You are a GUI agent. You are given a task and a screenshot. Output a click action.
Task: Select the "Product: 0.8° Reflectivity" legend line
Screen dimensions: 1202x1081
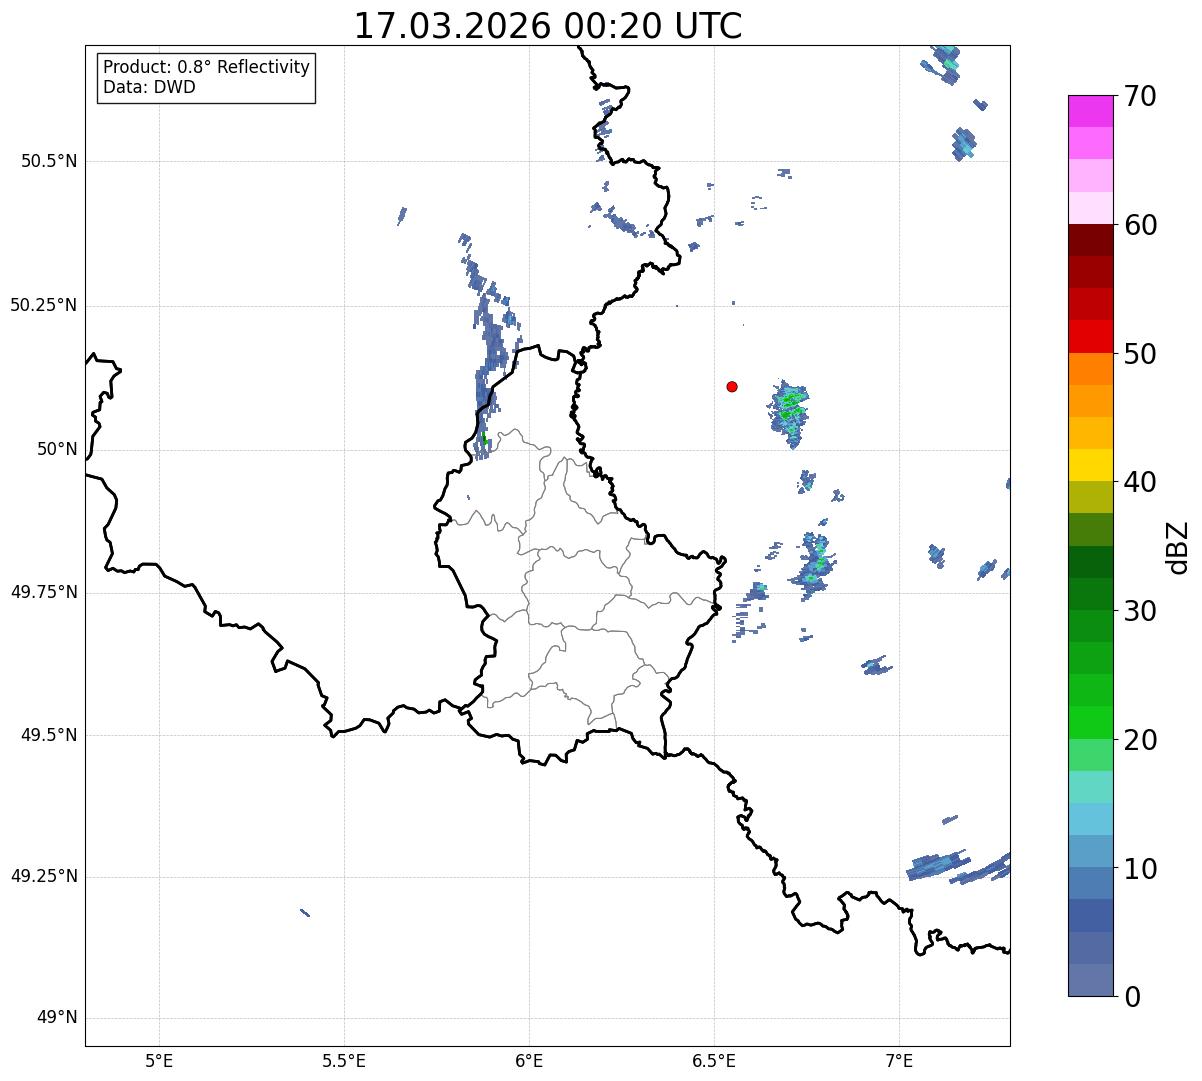tap(207, 67)
